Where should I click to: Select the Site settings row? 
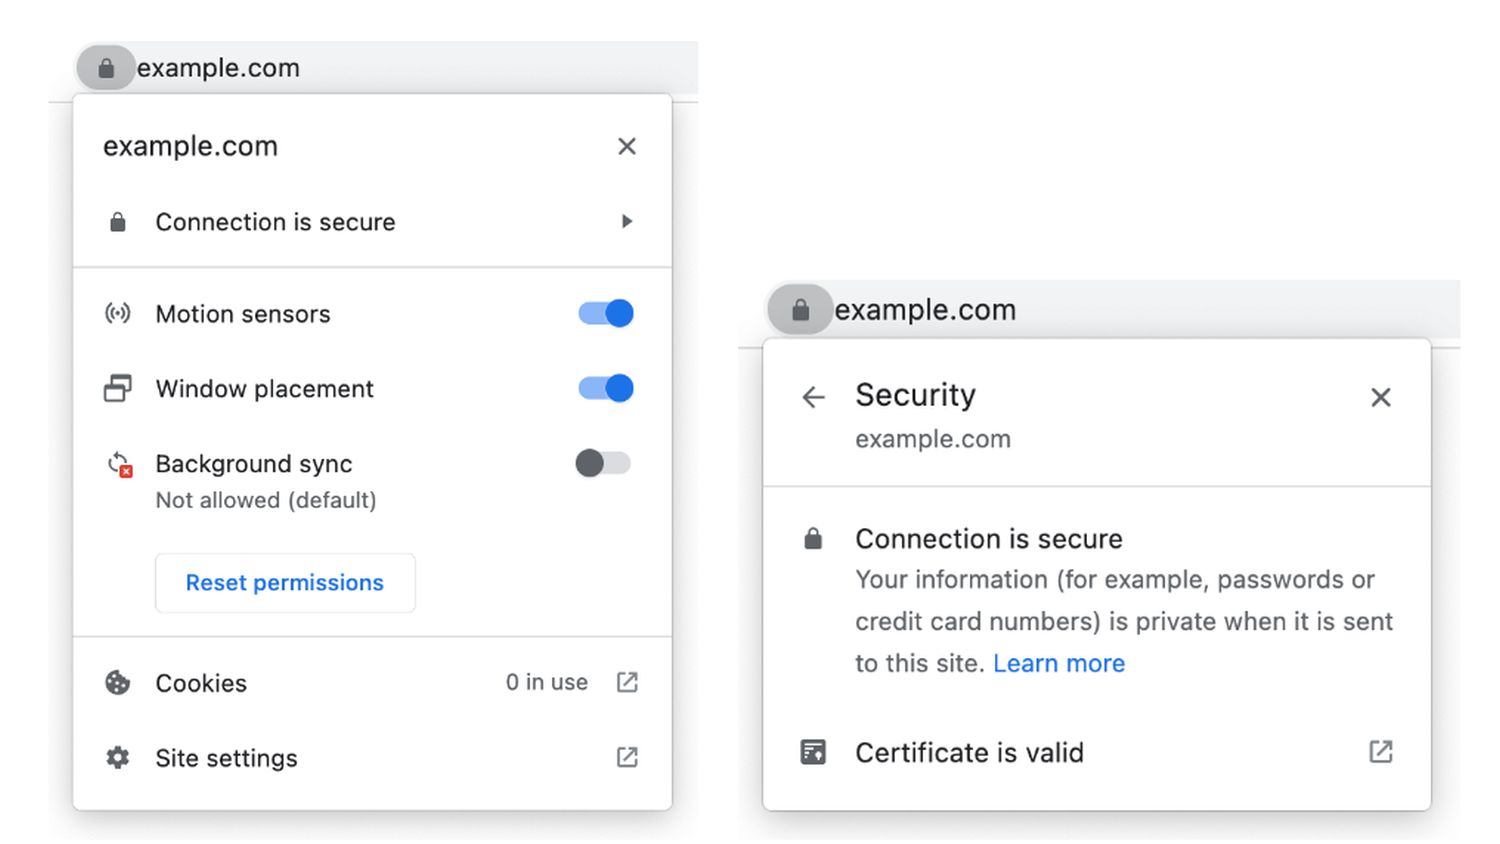click(x=226, y=758)
